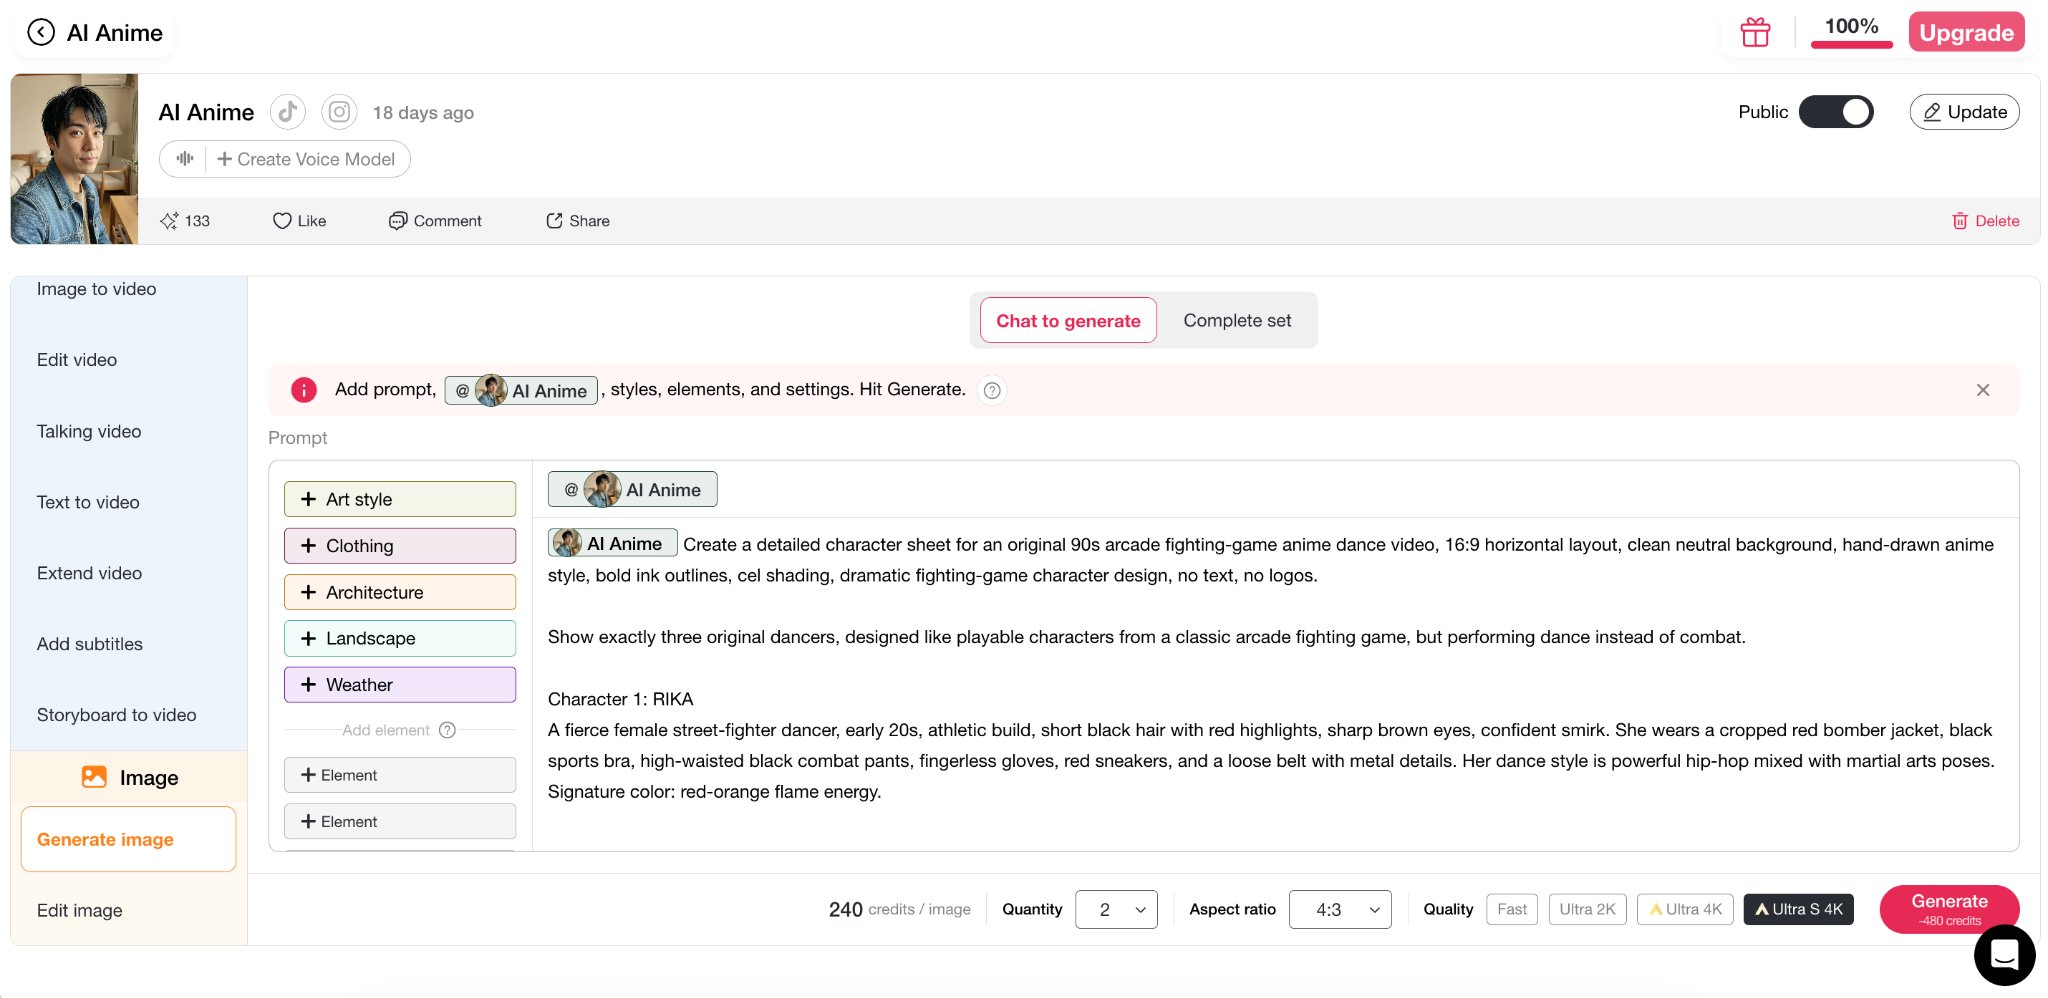
Task: Select Generate image in sidebar
Action: [x=129, y=839]
